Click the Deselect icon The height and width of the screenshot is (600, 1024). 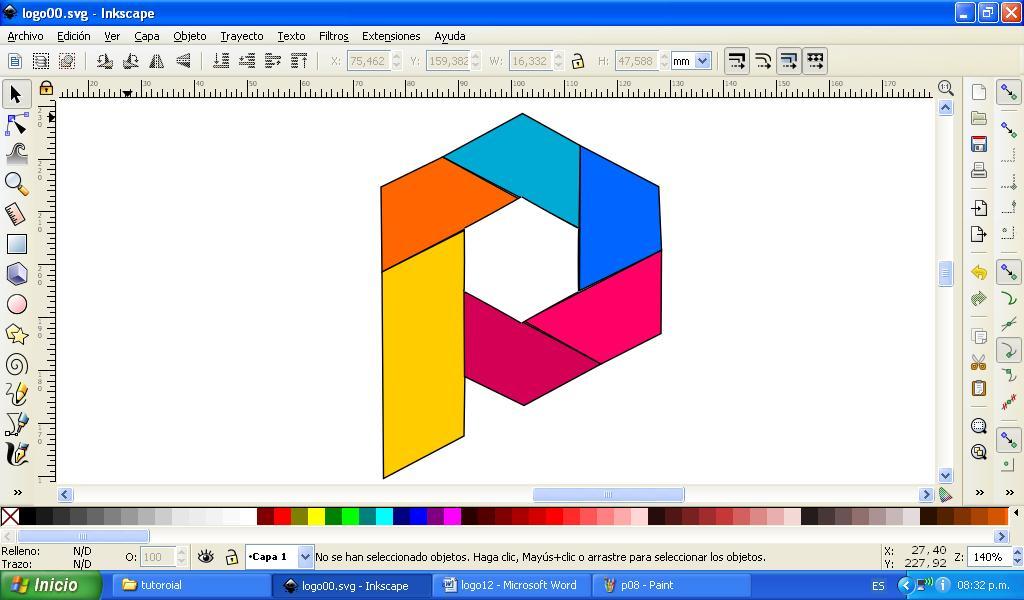point(67,61)
